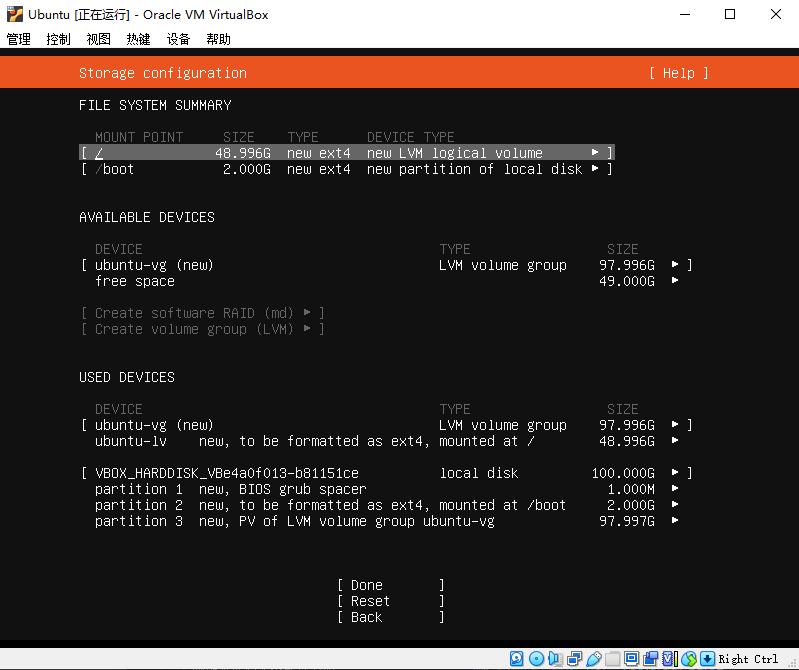Click the optical drive status icon
The image size is (799, 670).
536,658
